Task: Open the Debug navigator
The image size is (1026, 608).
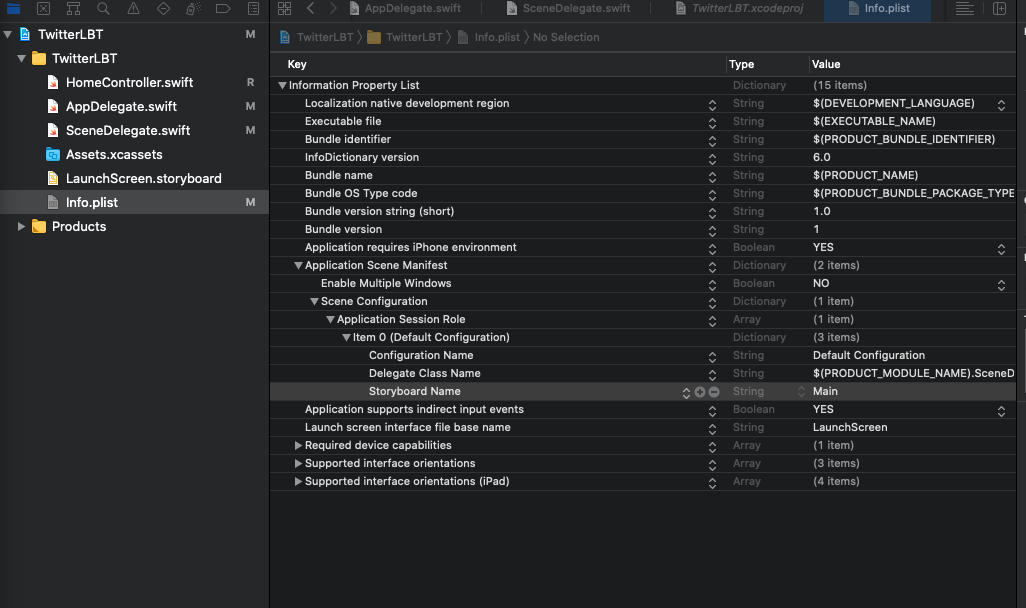Action: pyautogui.click(x=193, y=9)
